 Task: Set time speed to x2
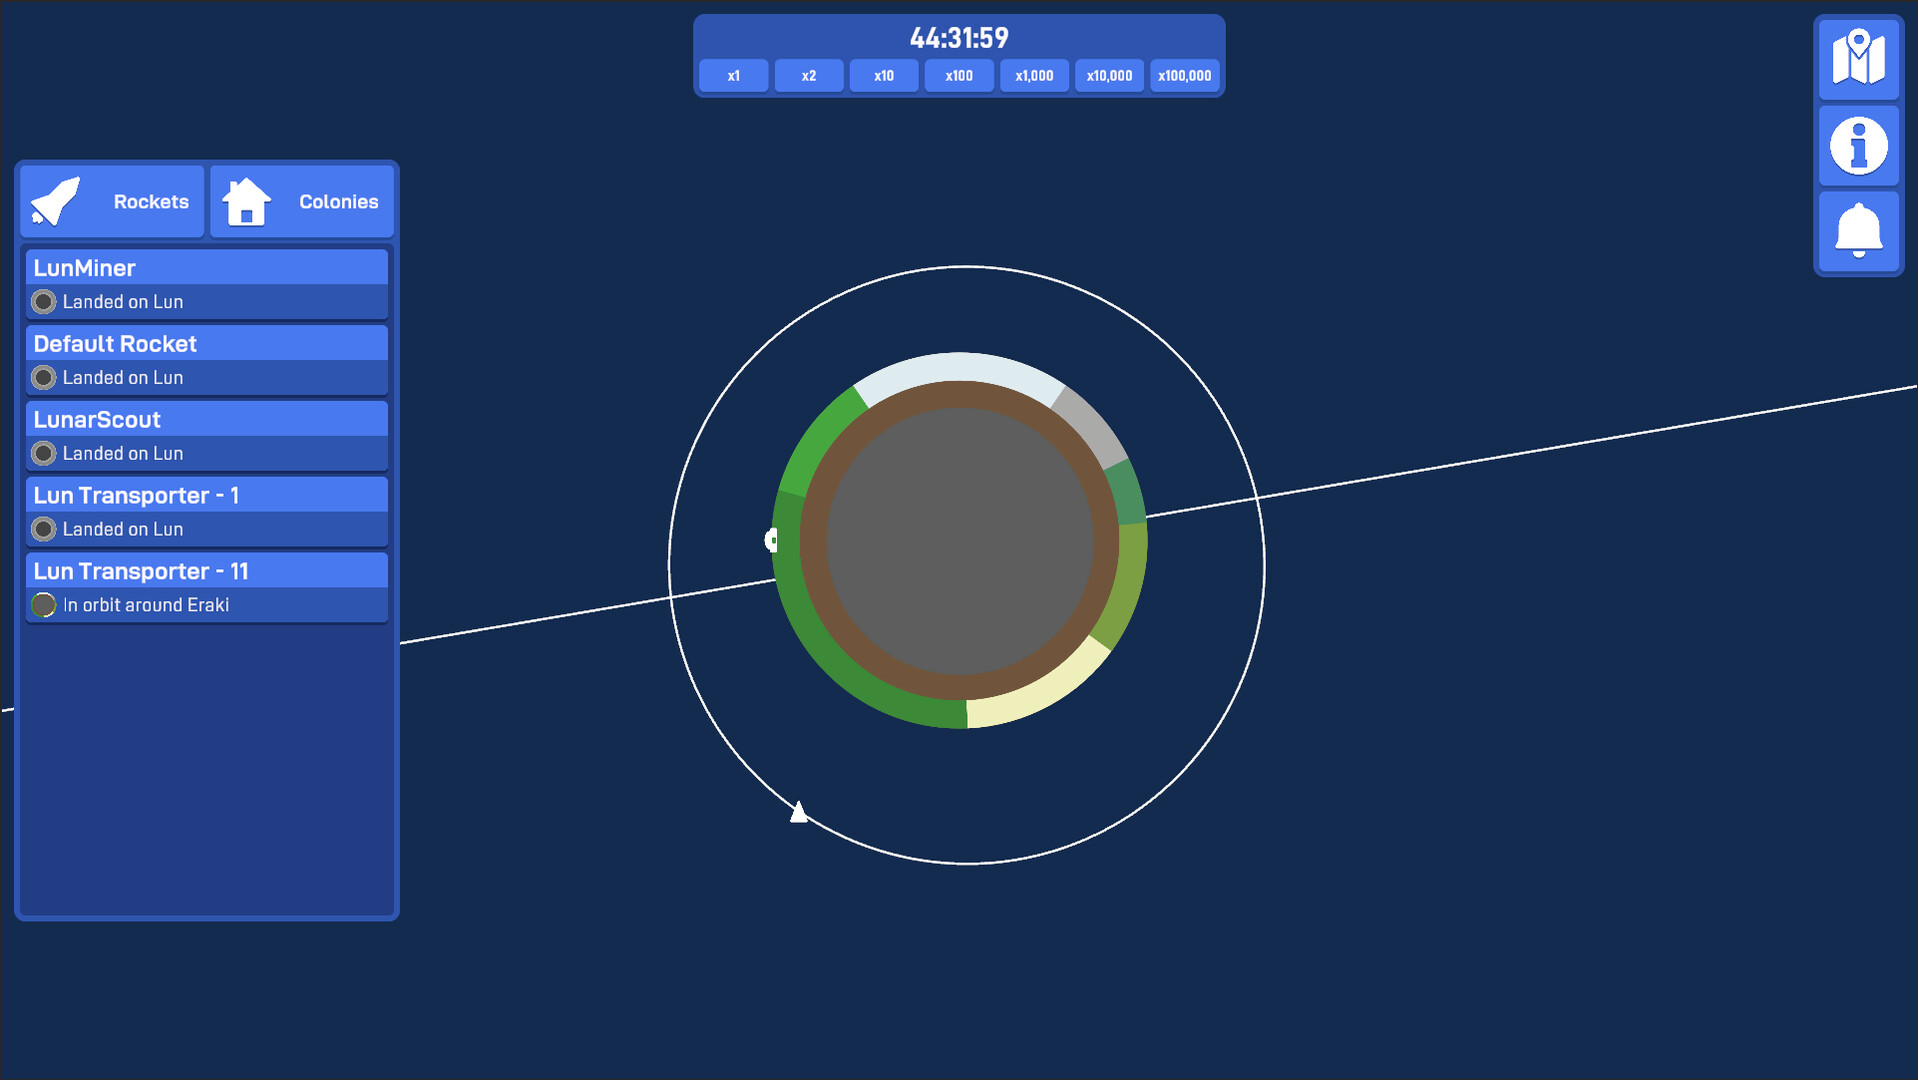(x=809, y=76)
